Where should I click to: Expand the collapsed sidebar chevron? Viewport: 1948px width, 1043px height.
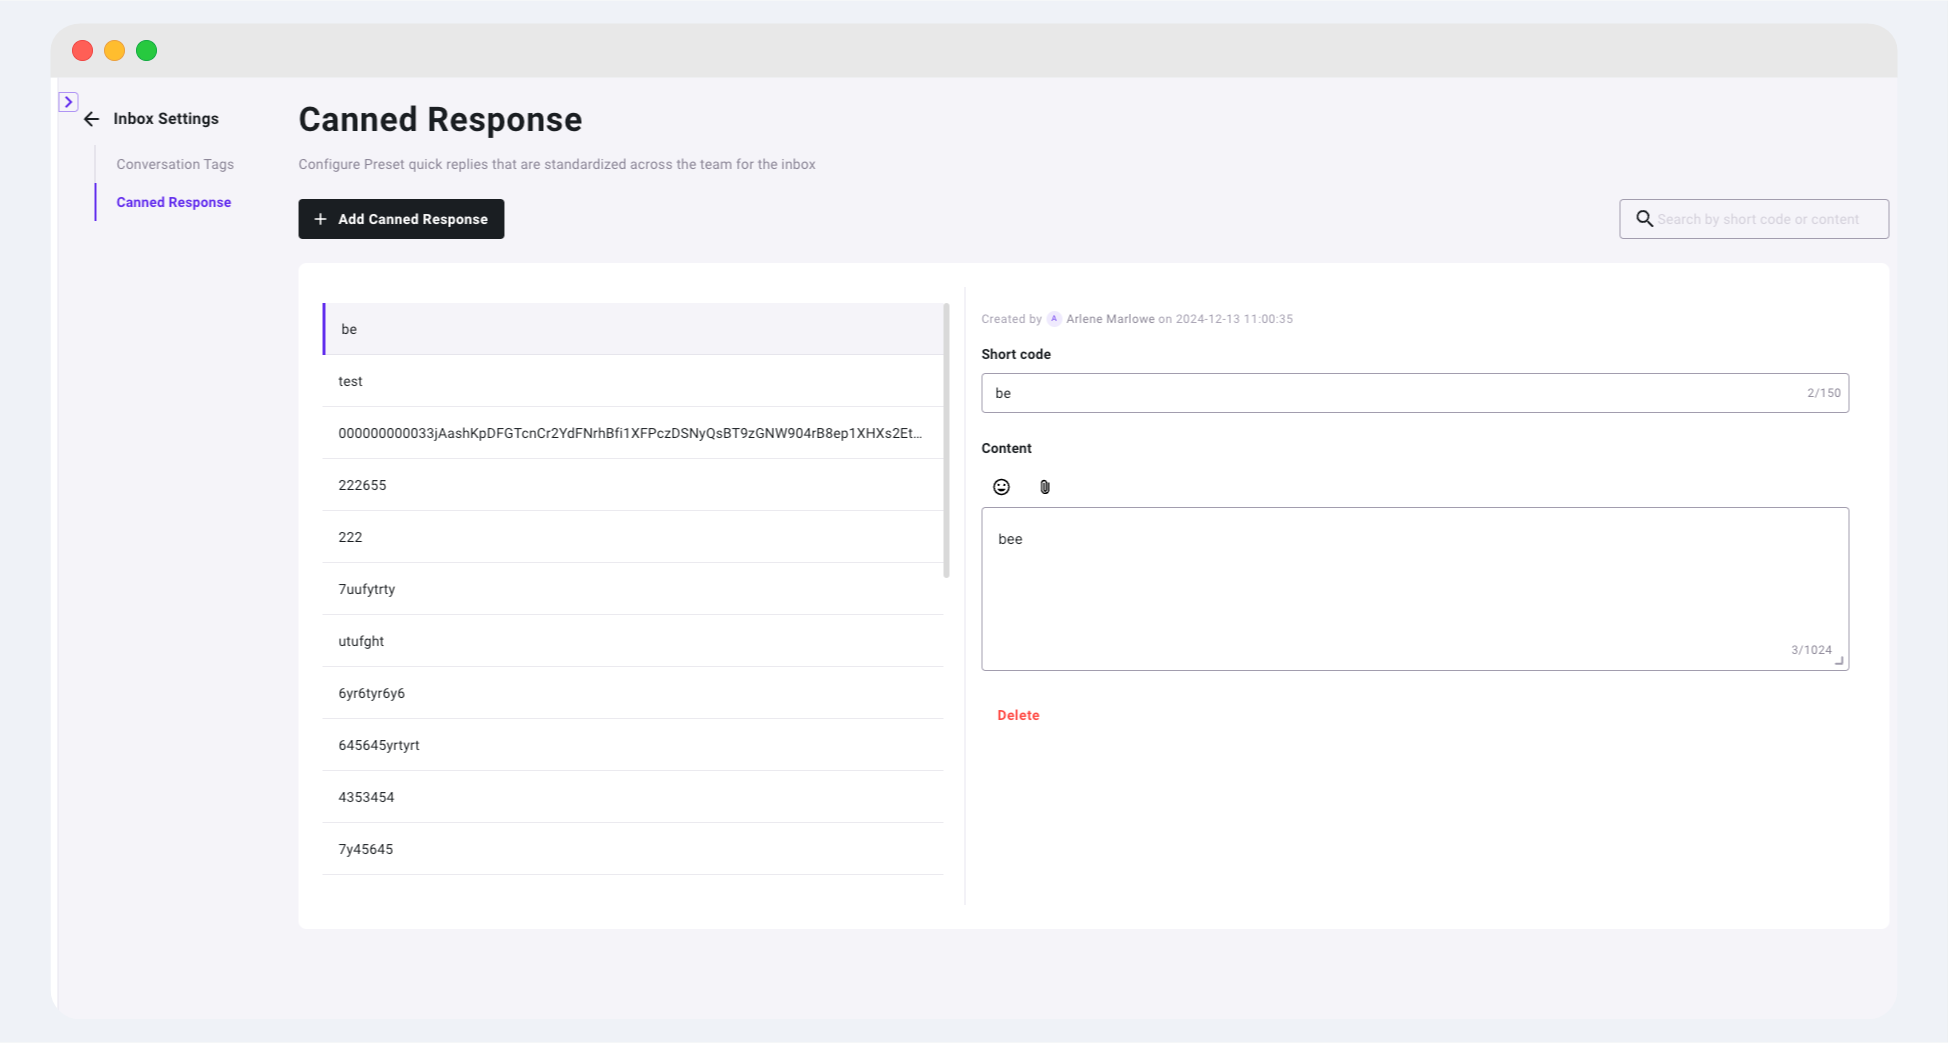[x=68, y=102]
